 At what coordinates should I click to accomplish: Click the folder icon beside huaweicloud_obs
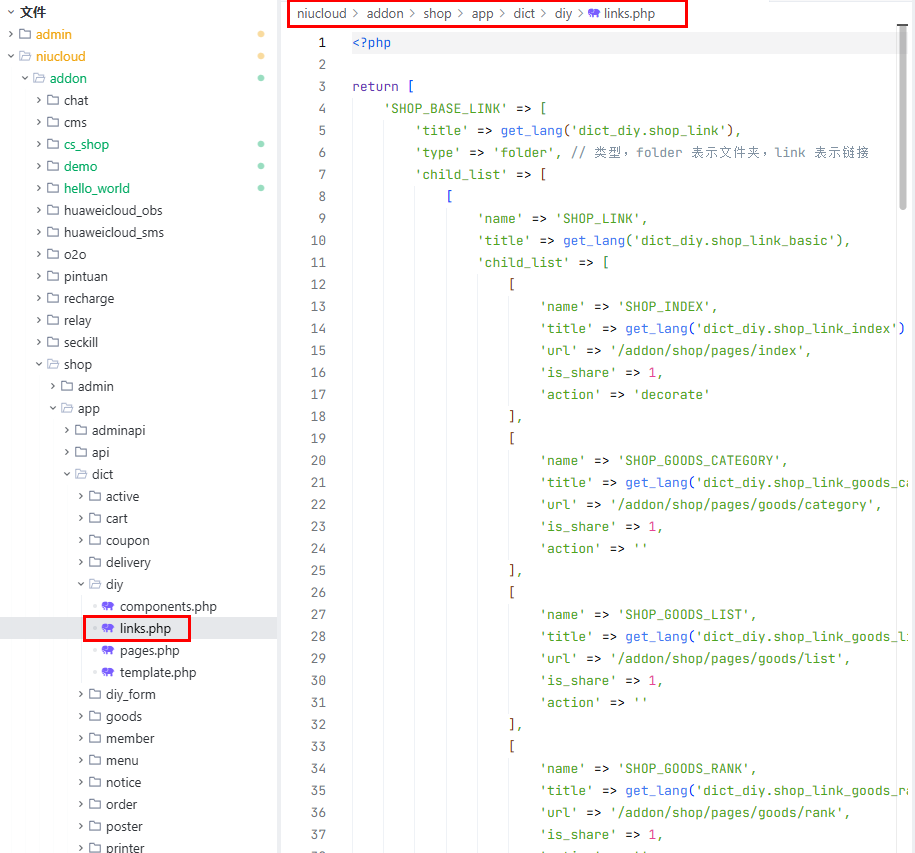pos(53,211)
